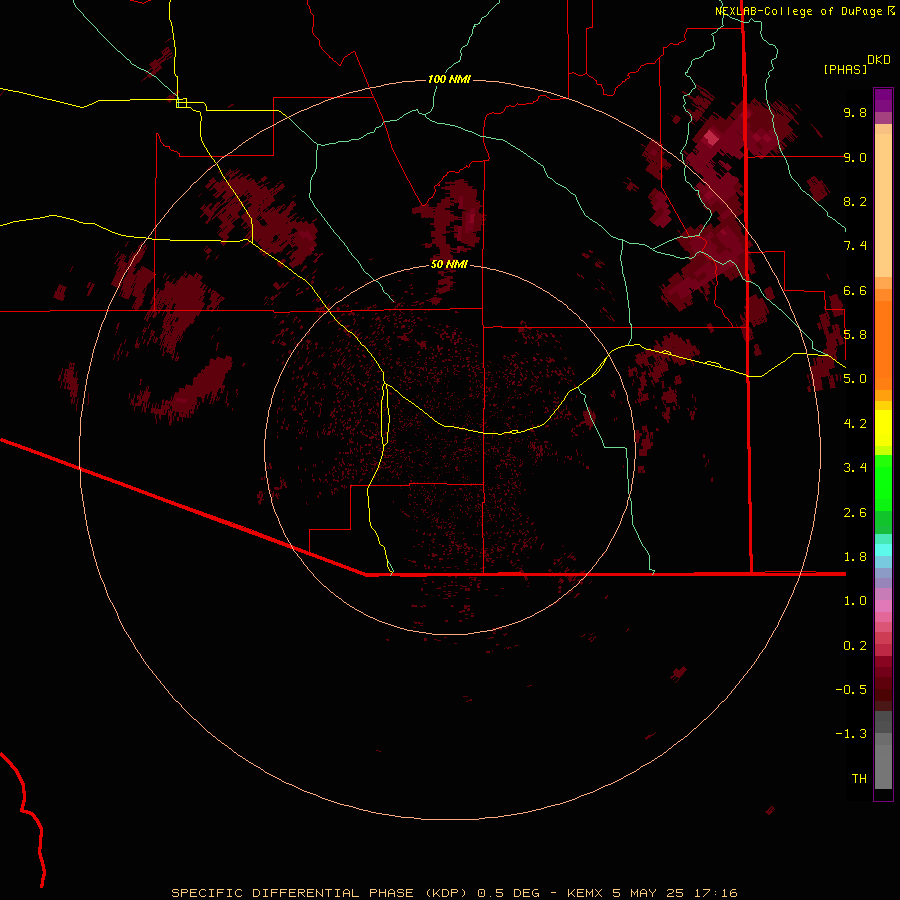Screen dimensions: 900x900
Task: Click the TH threshold label on scale
Action: [859, 779]
